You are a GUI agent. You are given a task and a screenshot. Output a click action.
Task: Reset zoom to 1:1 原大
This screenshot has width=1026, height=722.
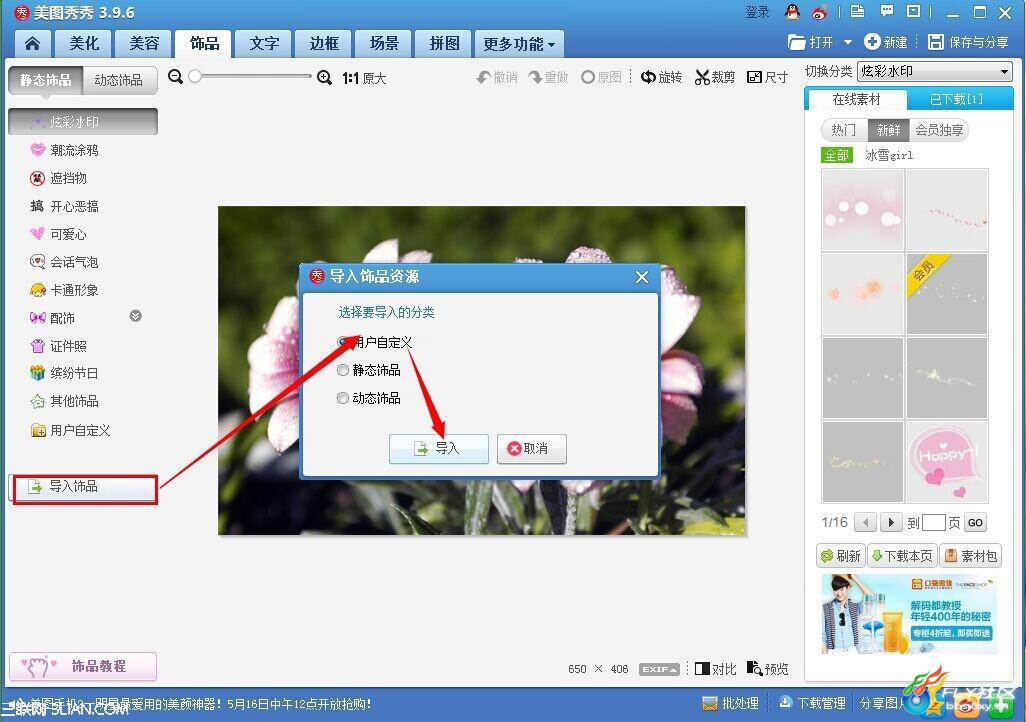364,79
